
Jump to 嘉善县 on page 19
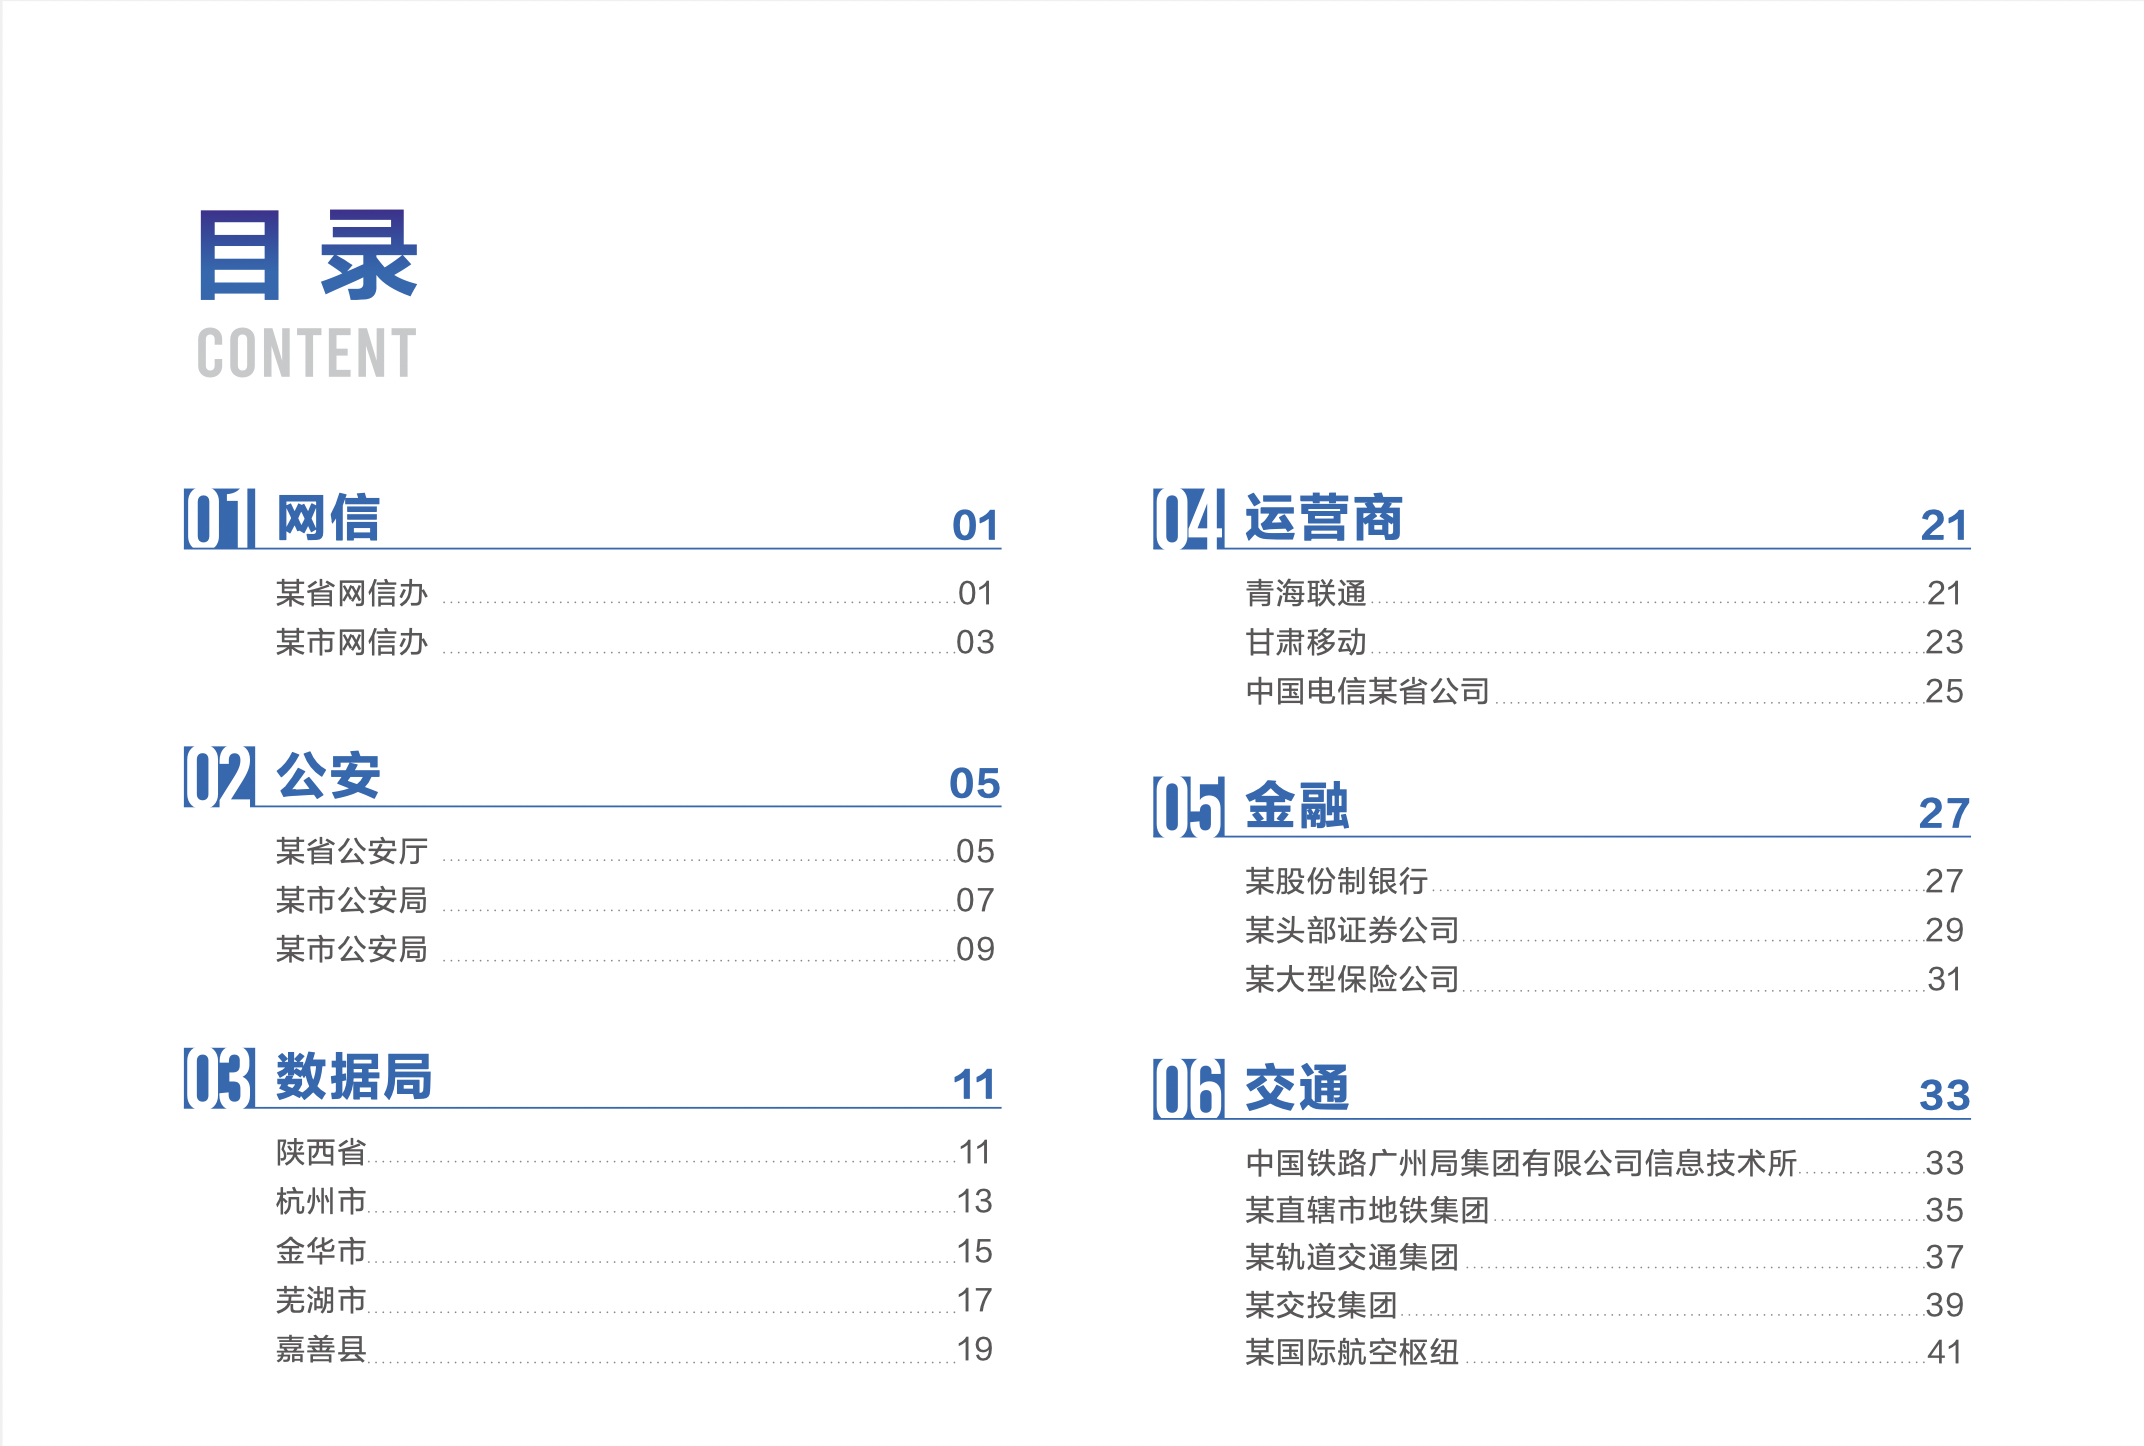320,1349
